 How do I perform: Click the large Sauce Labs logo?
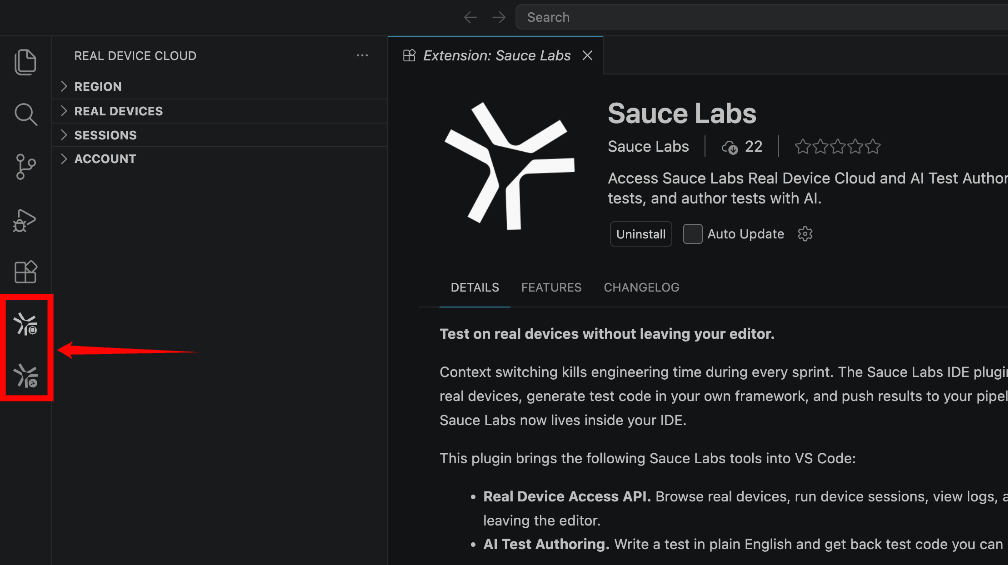510,166
